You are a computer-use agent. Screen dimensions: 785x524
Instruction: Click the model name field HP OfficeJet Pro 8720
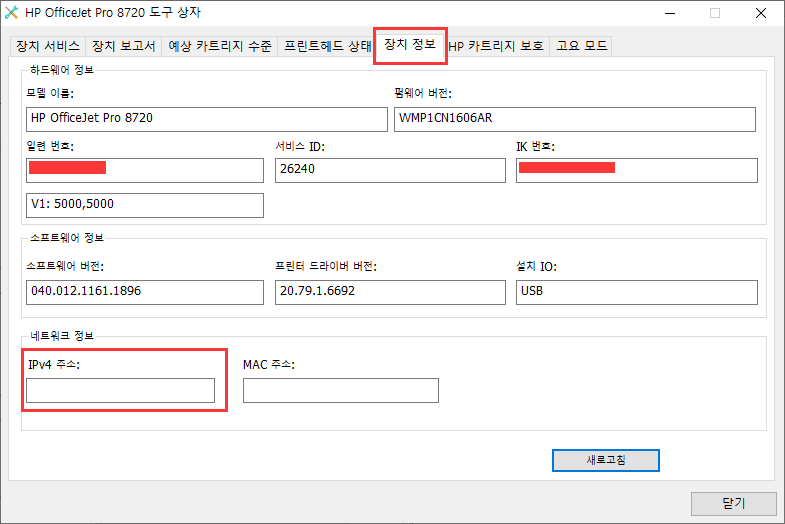pyautogui.click(x=207, y=119)
